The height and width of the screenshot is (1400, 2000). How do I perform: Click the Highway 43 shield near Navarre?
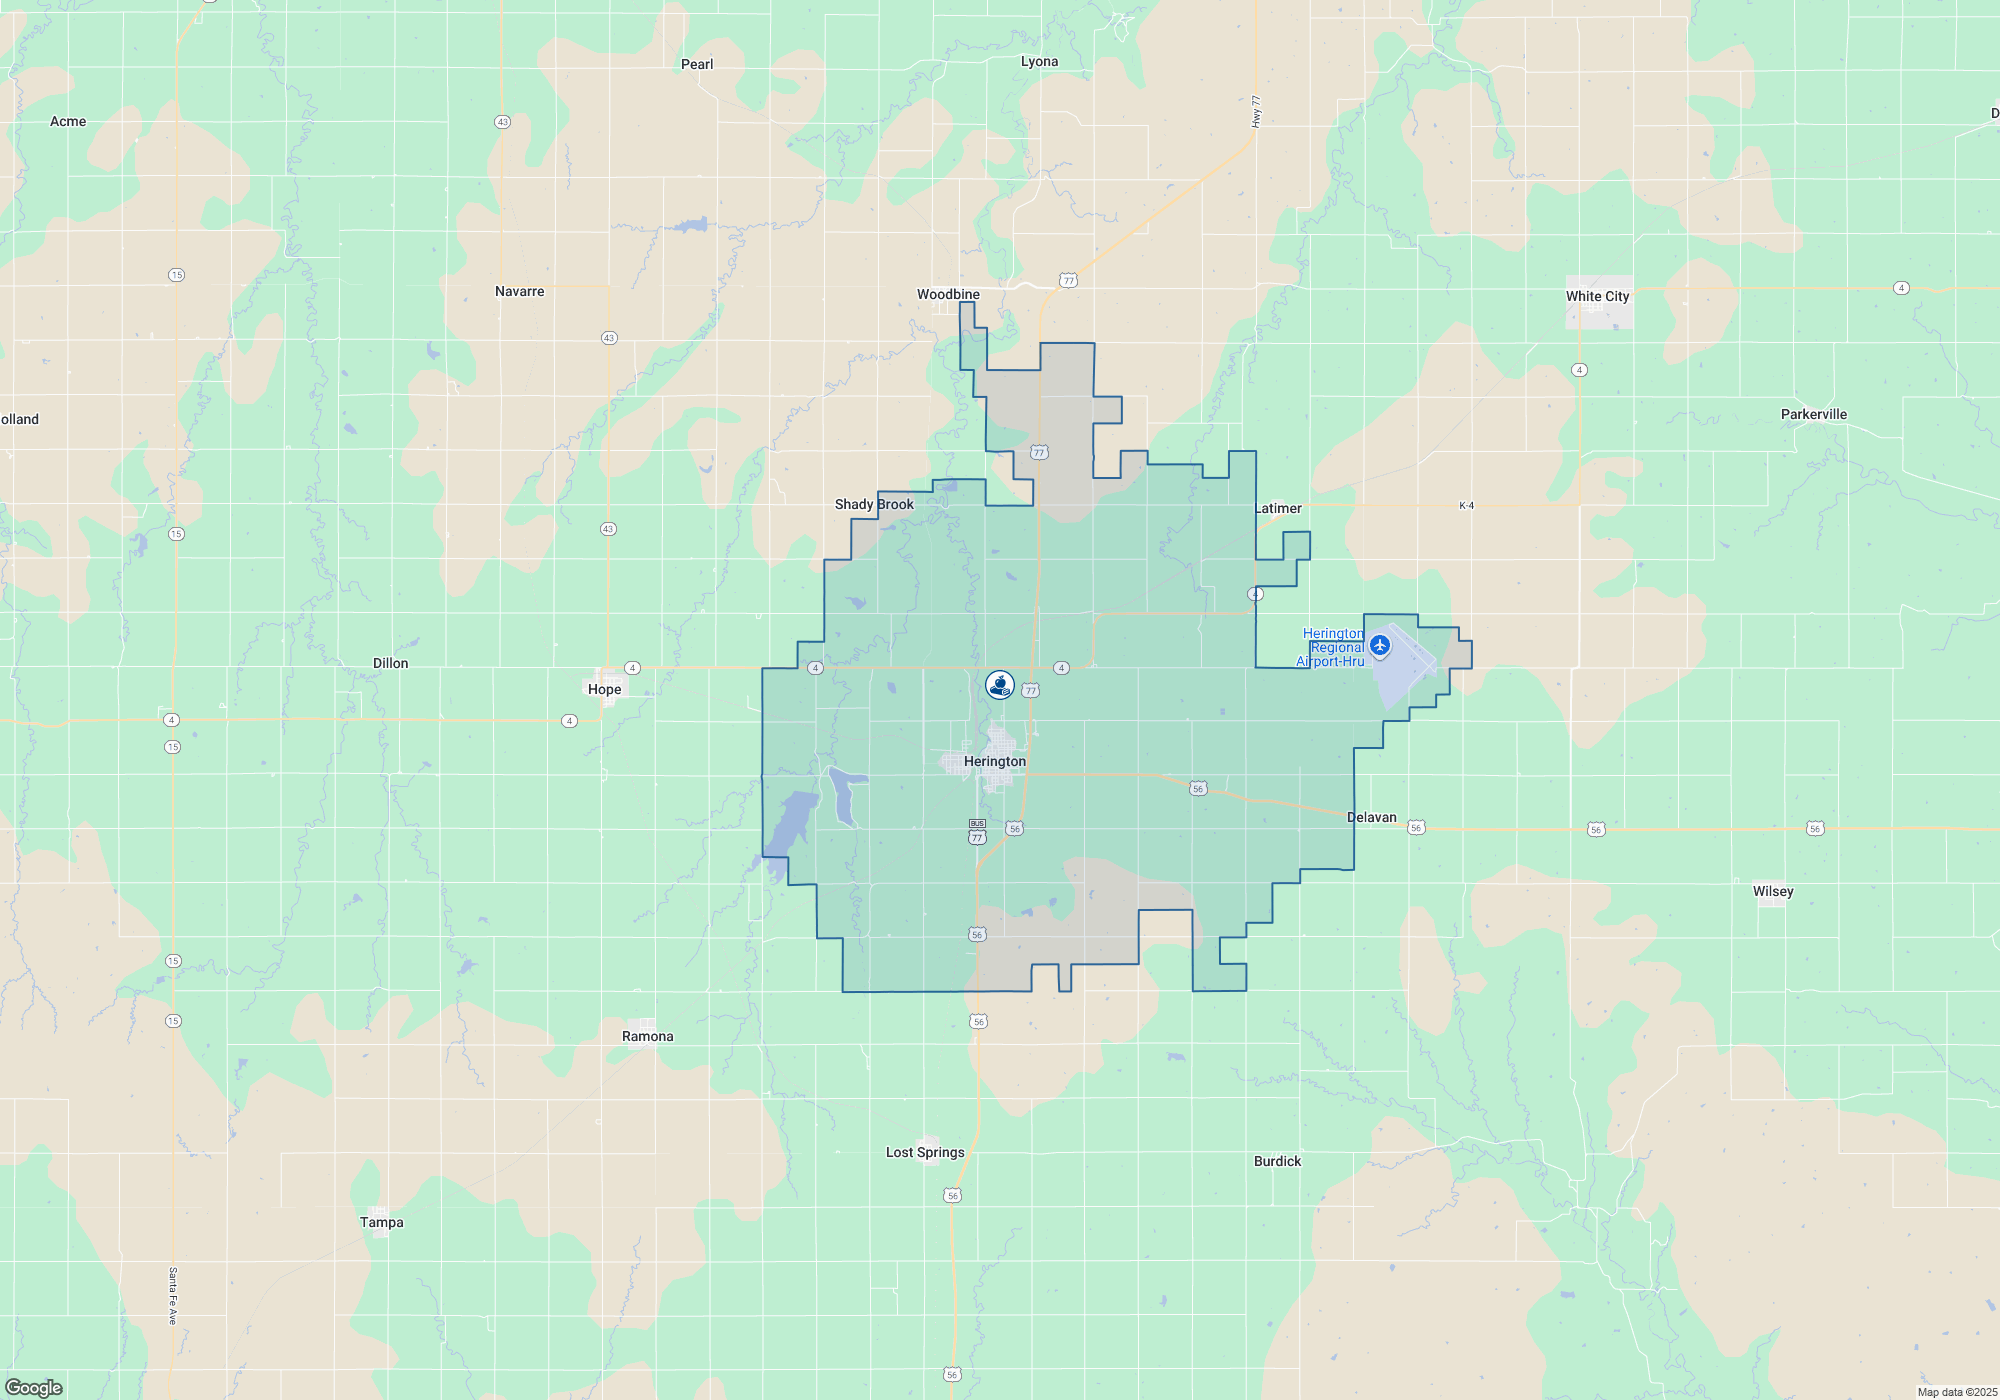609,338
